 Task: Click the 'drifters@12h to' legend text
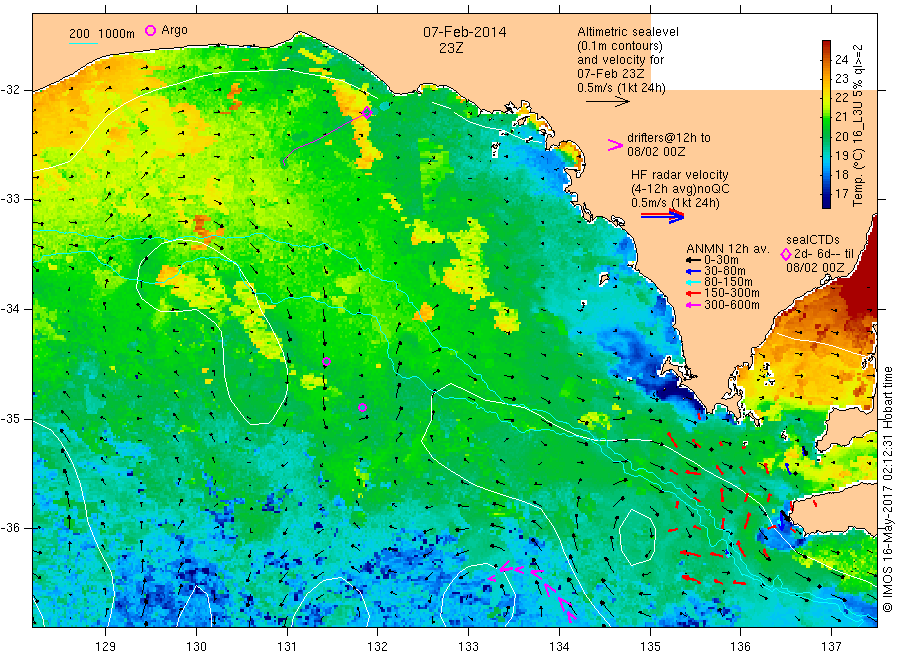click(x=669, y=138)
